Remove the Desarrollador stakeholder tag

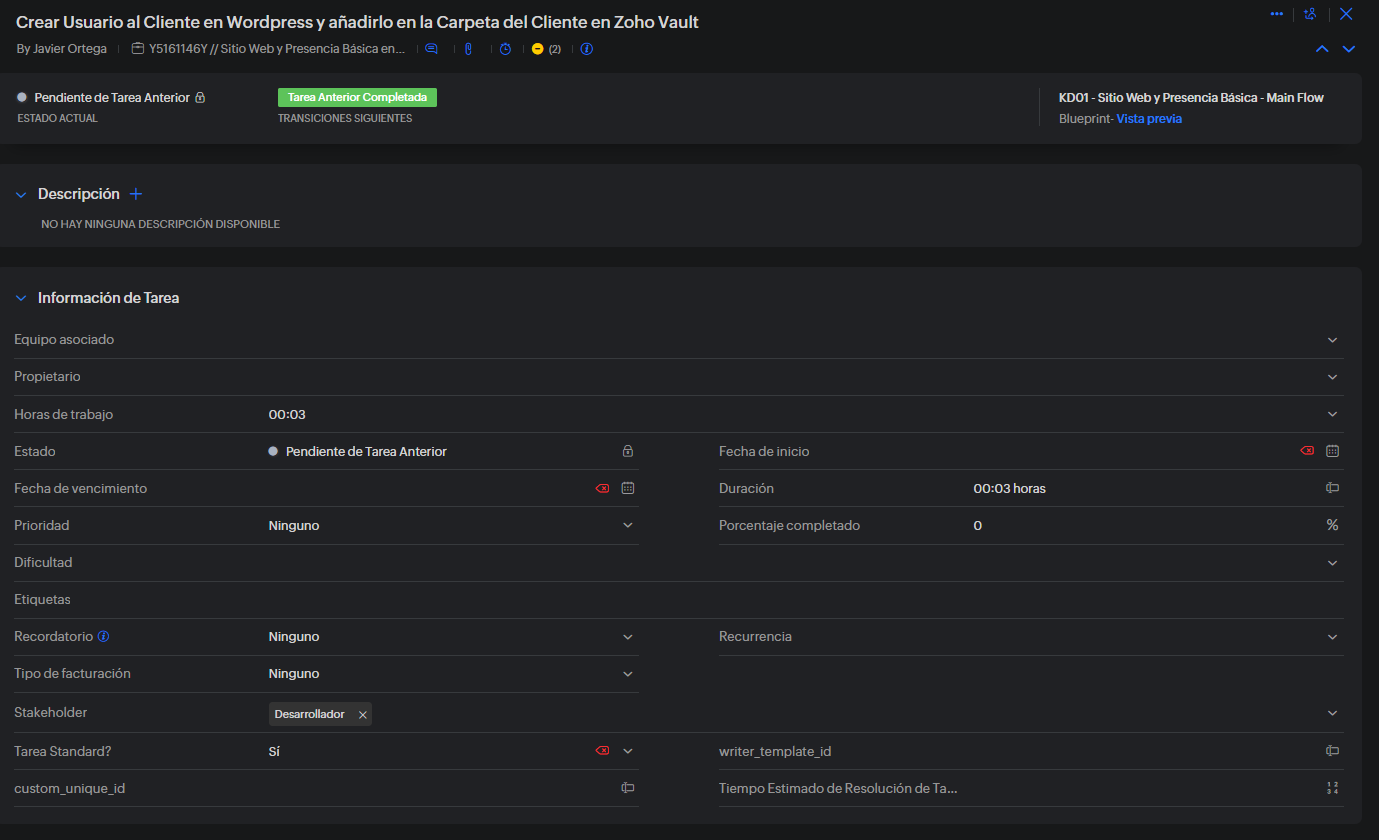tap(362, 714)
